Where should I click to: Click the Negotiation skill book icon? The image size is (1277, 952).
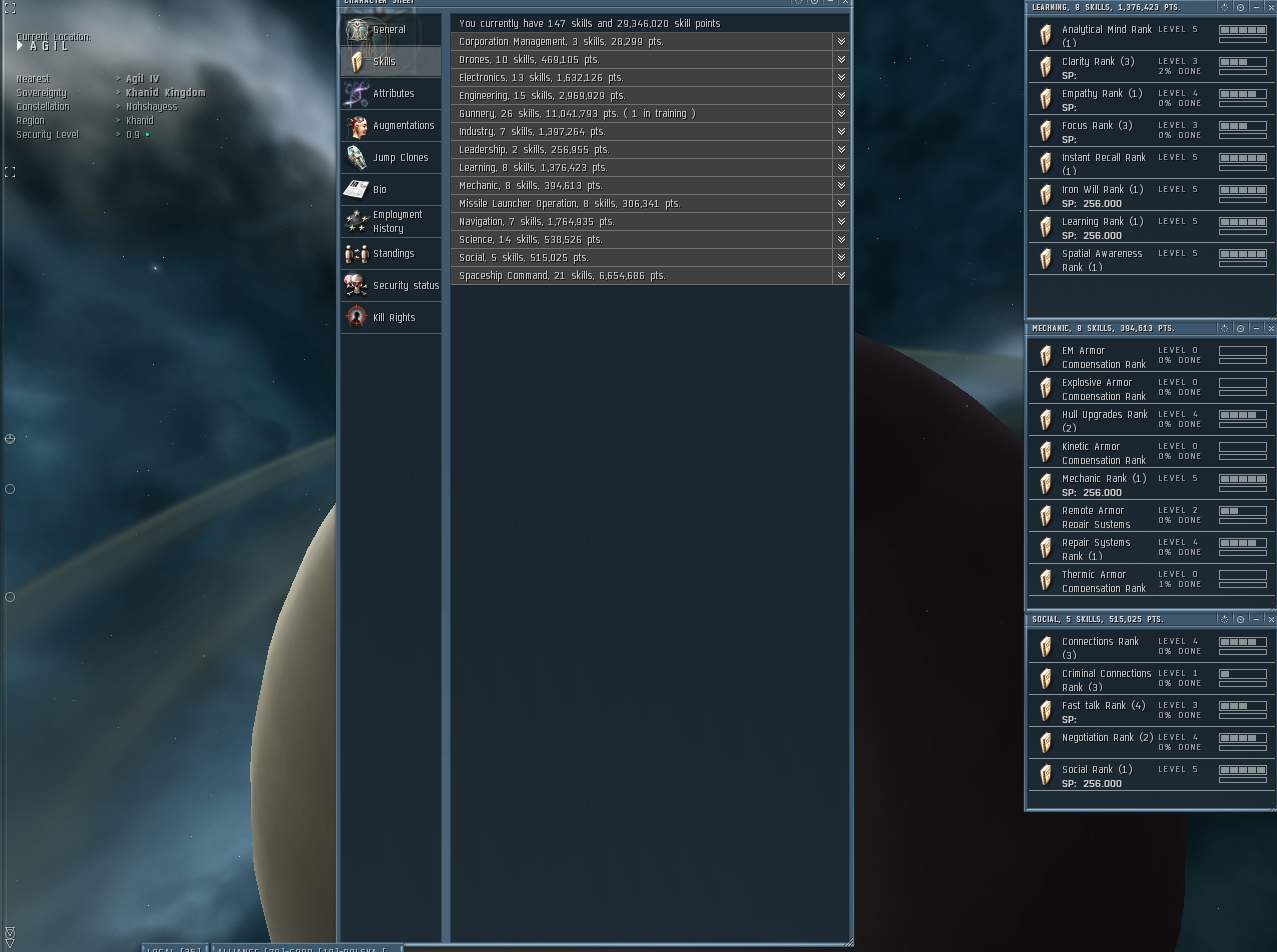tap(1046, 743)
